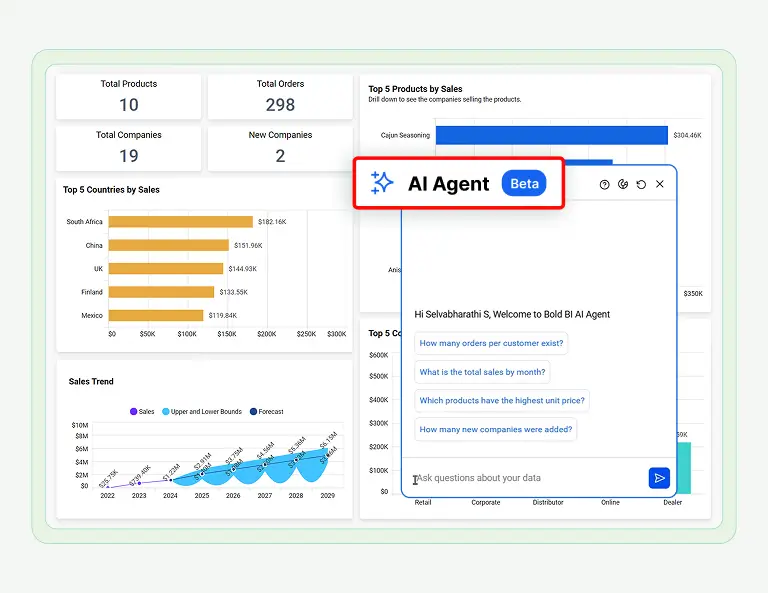Ask 'How many orders per customer exist?'
Image resolution: width=768 pixels, height=593 pixels.
(x=491, y=343)
